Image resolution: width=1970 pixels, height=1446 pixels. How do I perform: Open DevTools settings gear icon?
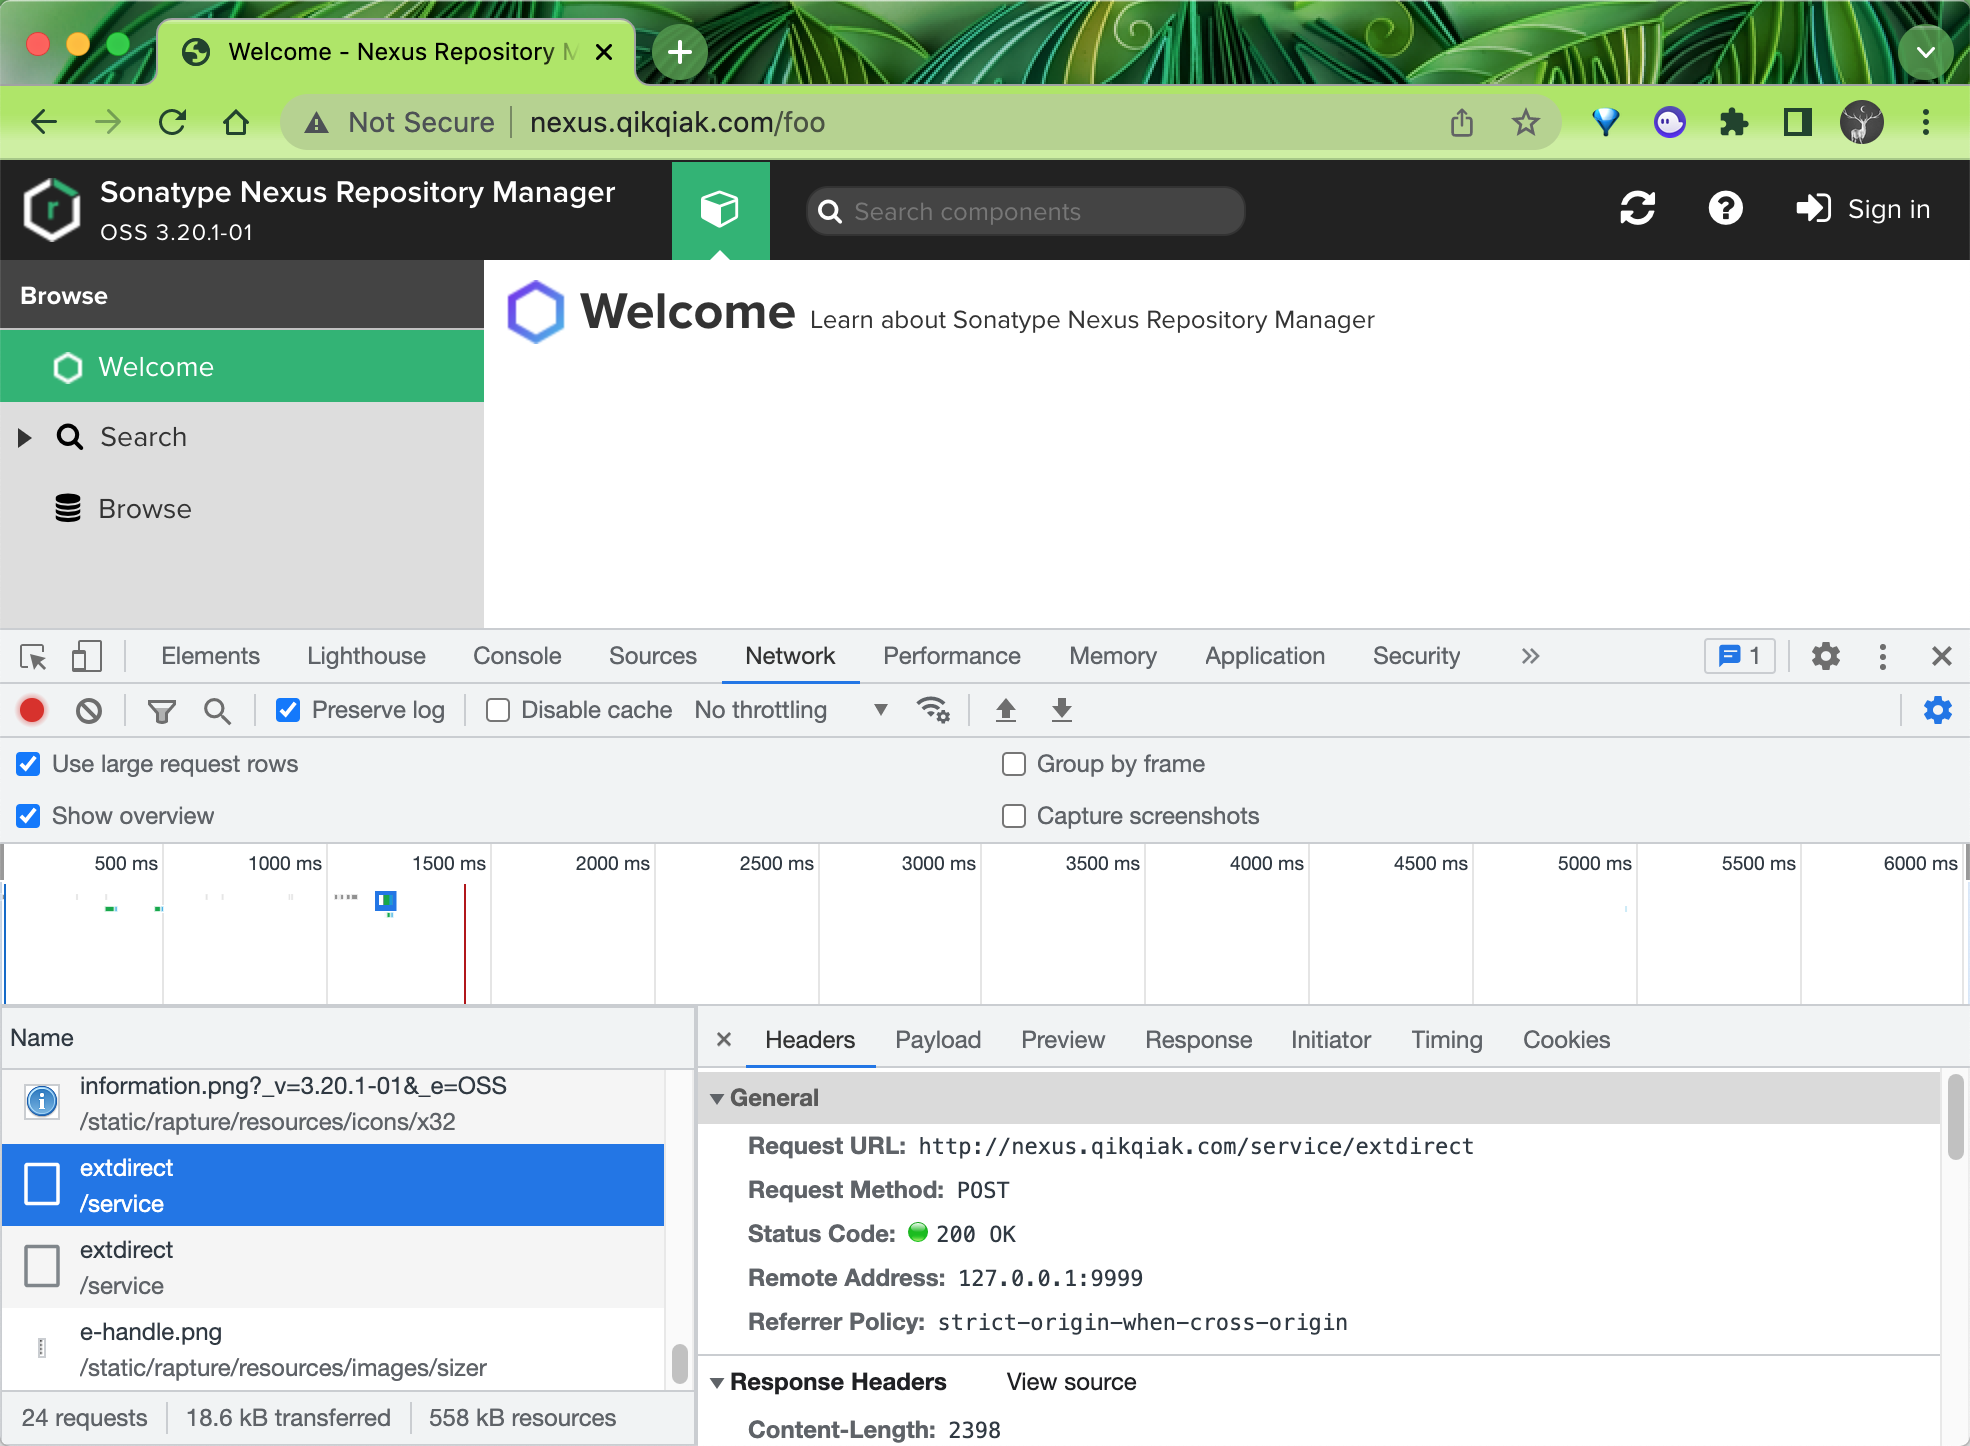click(x=1826, y=657)
